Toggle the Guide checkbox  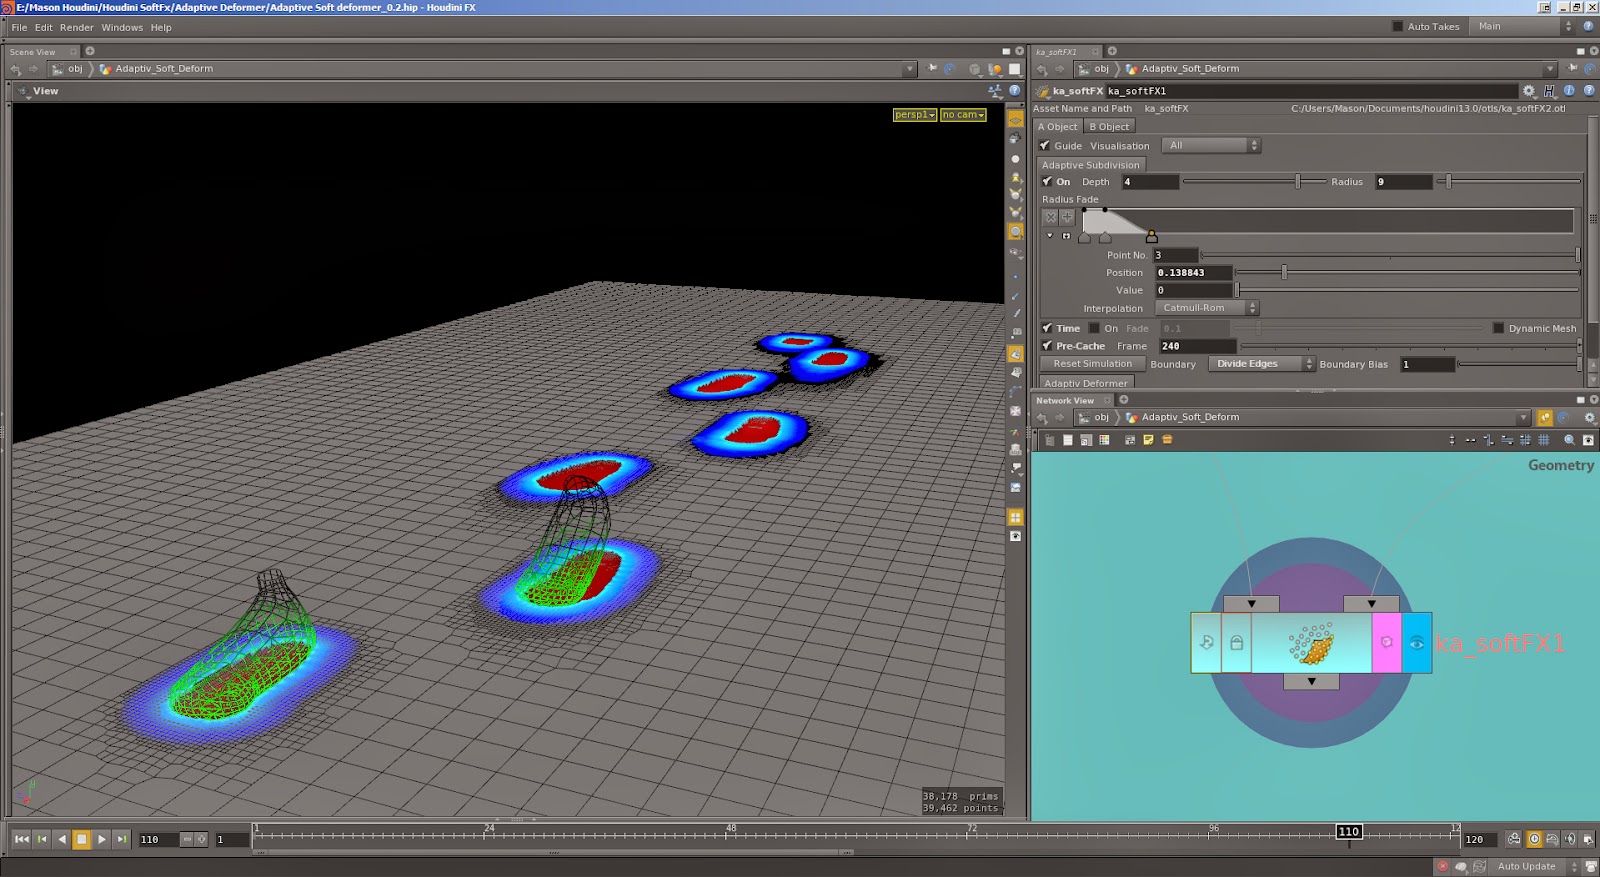coord(1045,146)
